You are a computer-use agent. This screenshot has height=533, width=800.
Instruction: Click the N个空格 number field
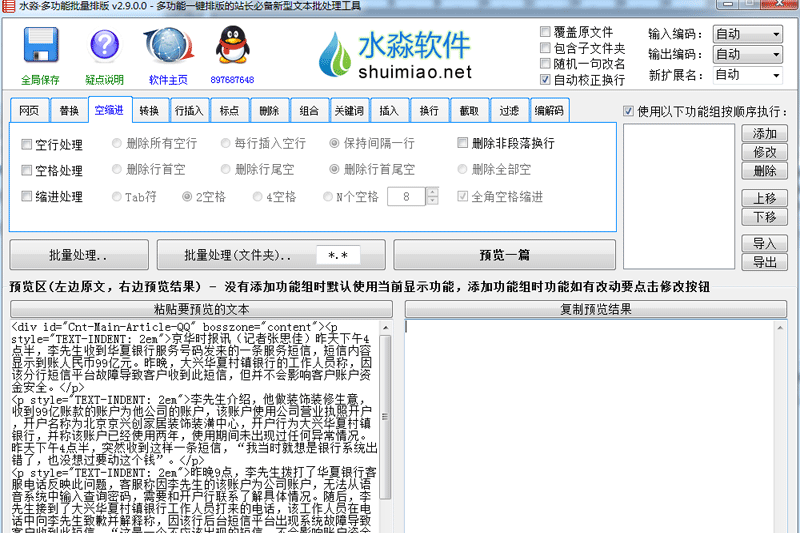coord(407,196)
